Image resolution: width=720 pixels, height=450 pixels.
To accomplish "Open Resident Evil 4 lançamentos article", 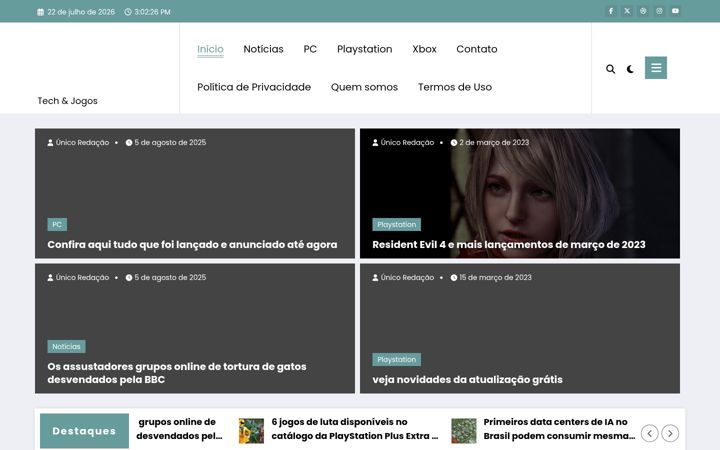I will pyautogui.click(x=509, y=245).
